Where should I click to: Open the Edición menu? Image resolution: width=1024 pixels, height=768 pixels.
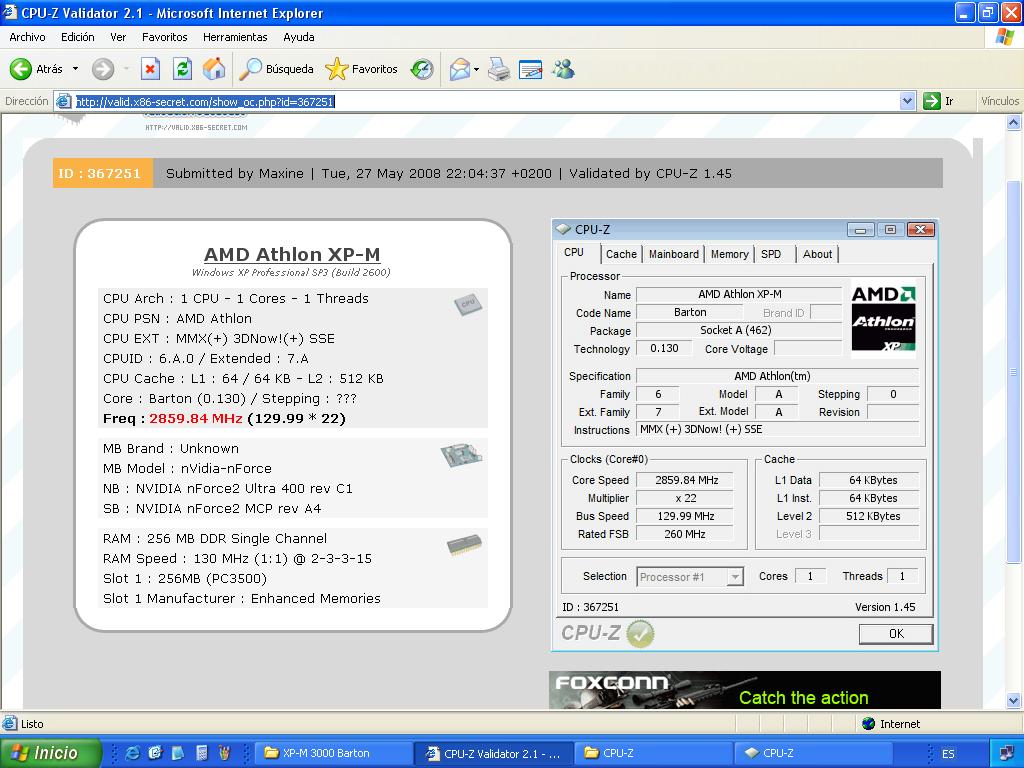(x=78, y=37)
